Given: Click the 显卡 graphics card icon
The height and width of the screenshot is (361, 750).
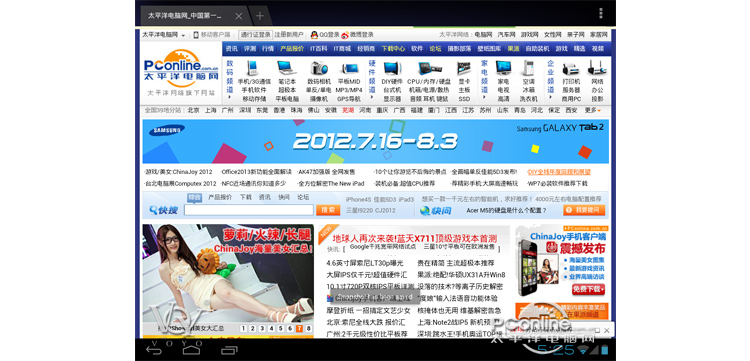Looking at the screenshot, I should 463,68.
